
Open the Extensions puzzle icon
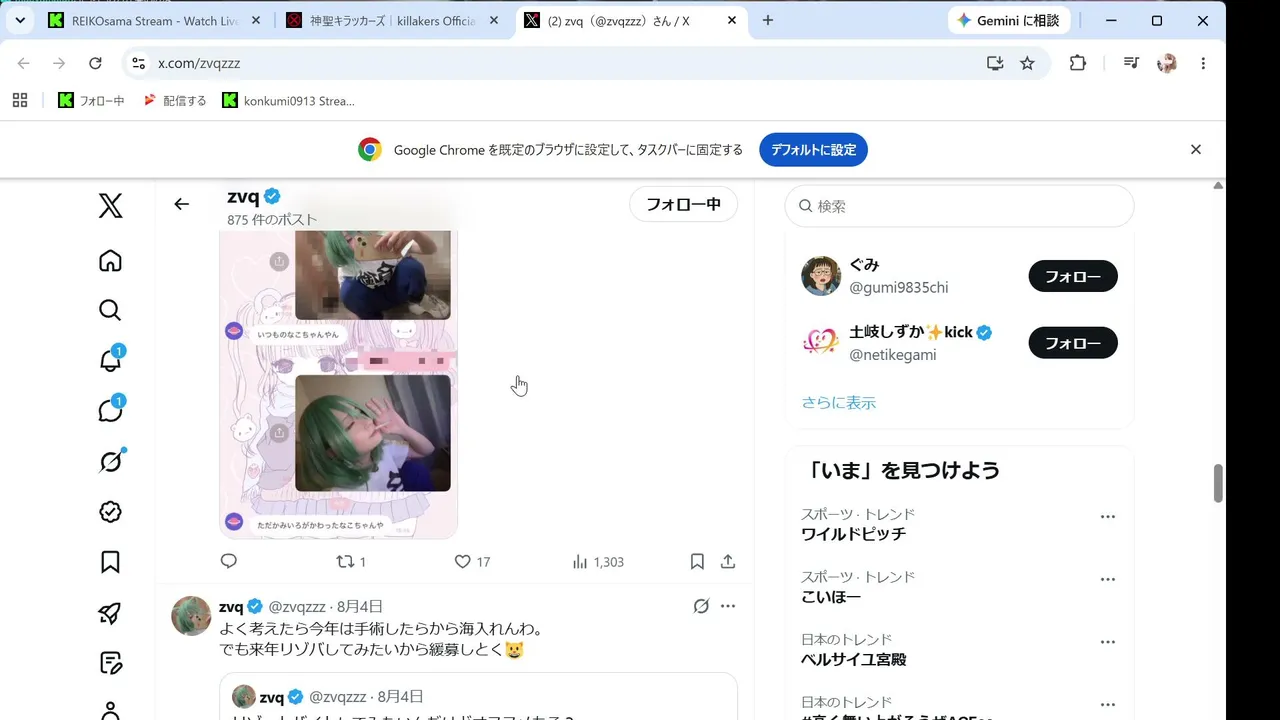[x=1077, y=63]
